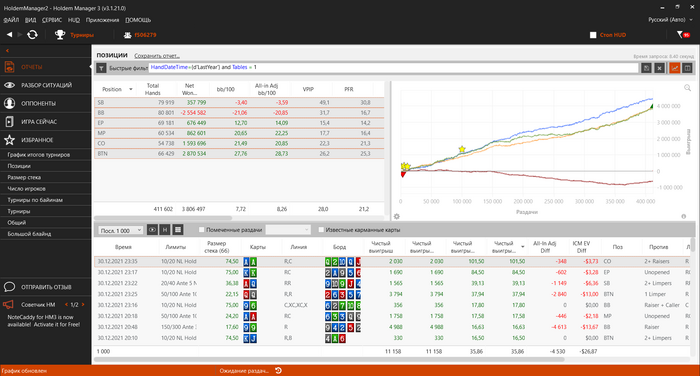Screen dimensions: 700x376
Task: Toggle the graph view orange chart icon
Action: (675, 68)
